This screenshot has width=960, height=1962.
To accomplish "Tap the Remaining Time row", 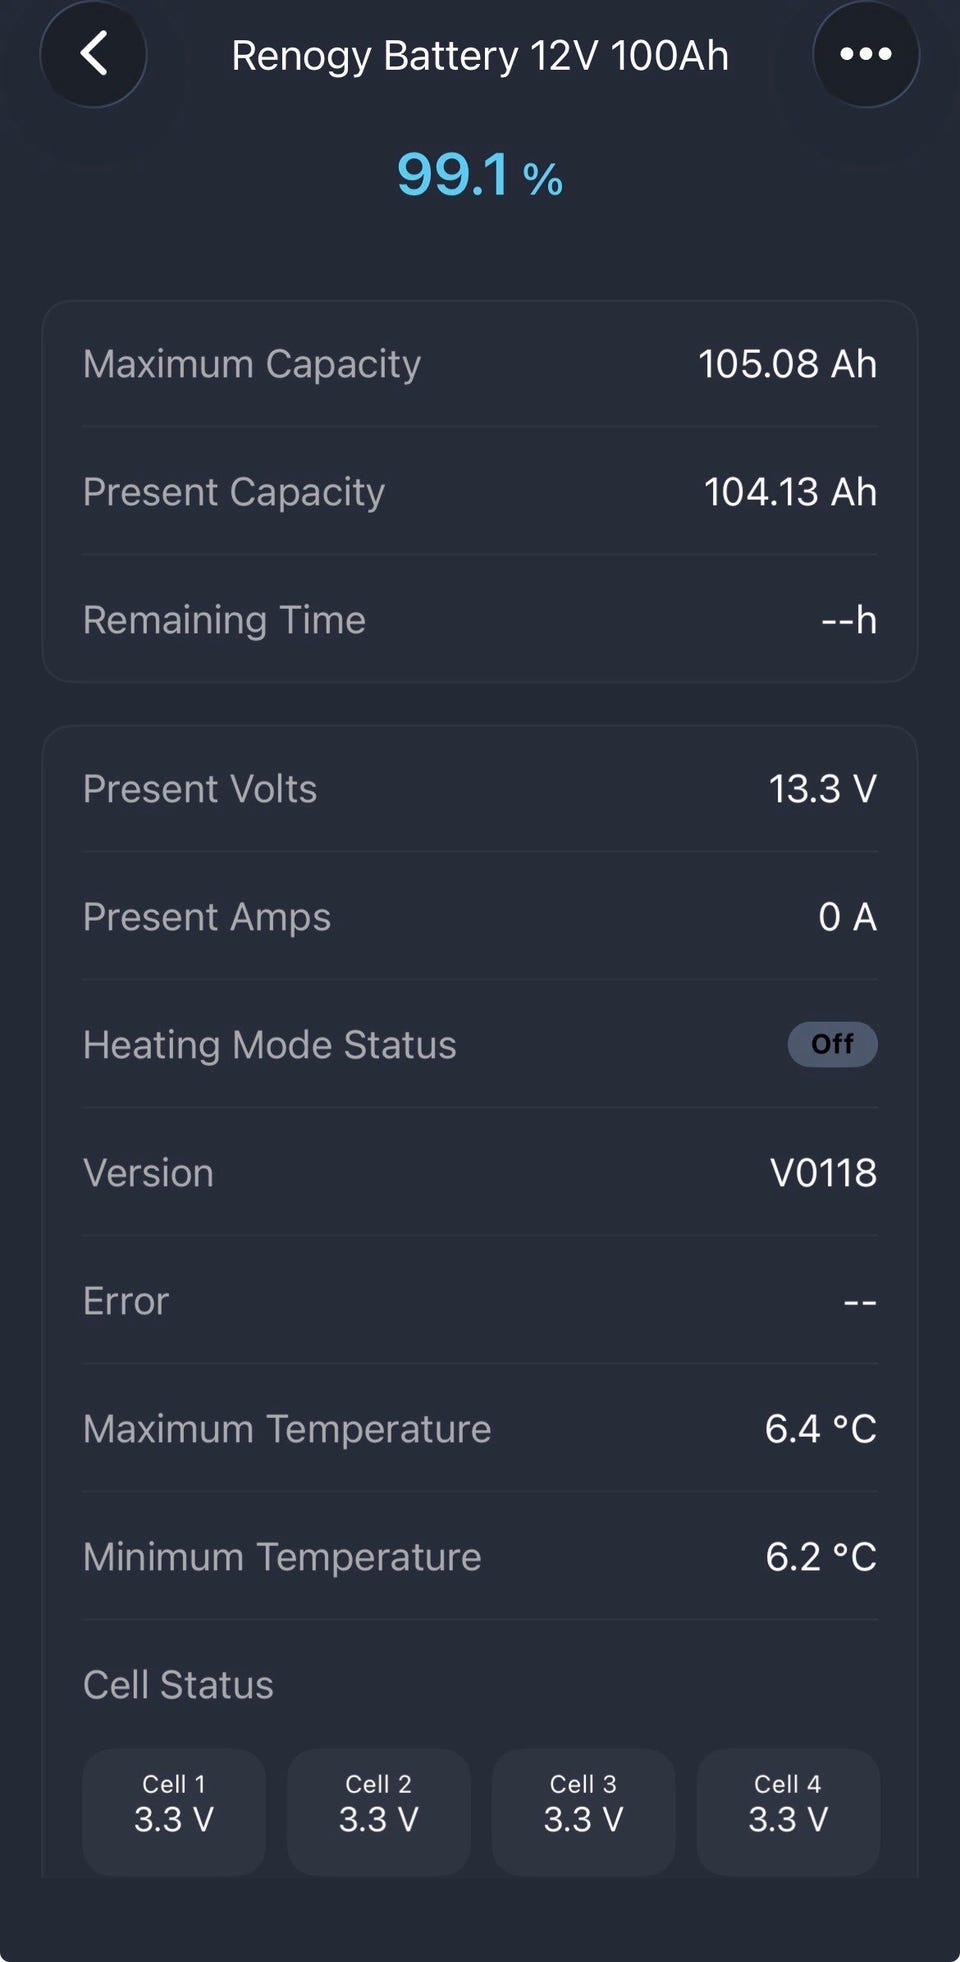I will [480, 620].
